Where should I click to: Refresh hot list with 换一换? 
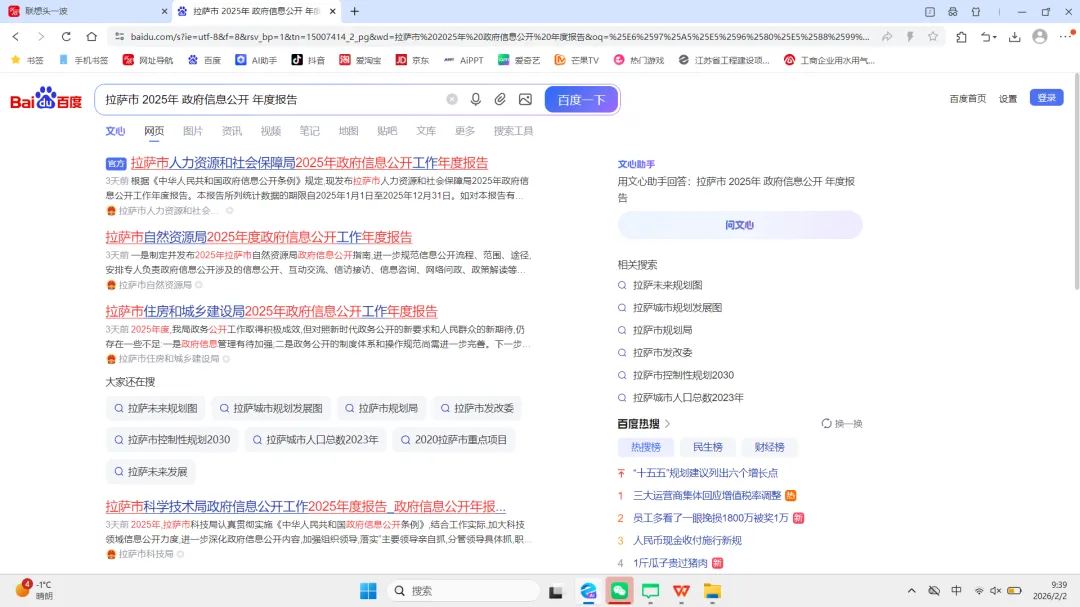tap(842, 424)
